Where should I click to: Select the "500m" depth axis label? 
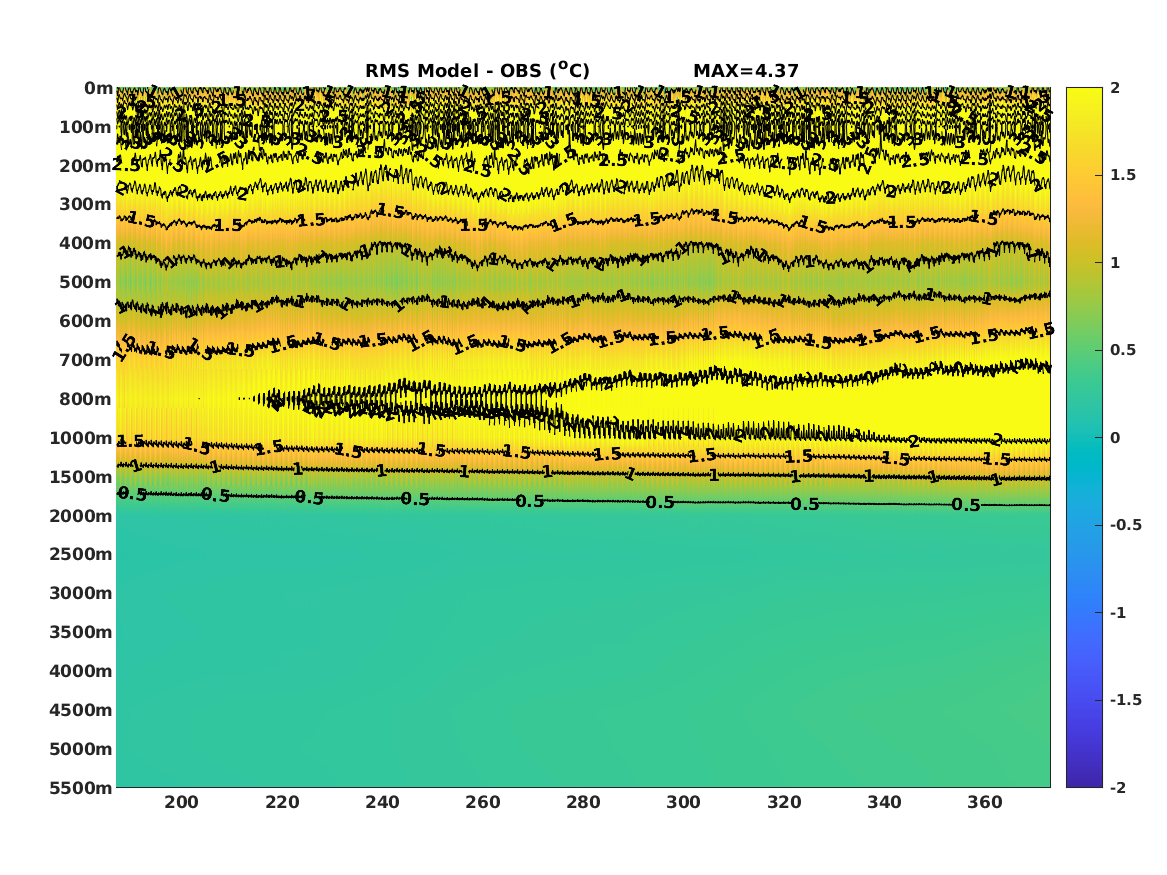(x=86, y=283)
